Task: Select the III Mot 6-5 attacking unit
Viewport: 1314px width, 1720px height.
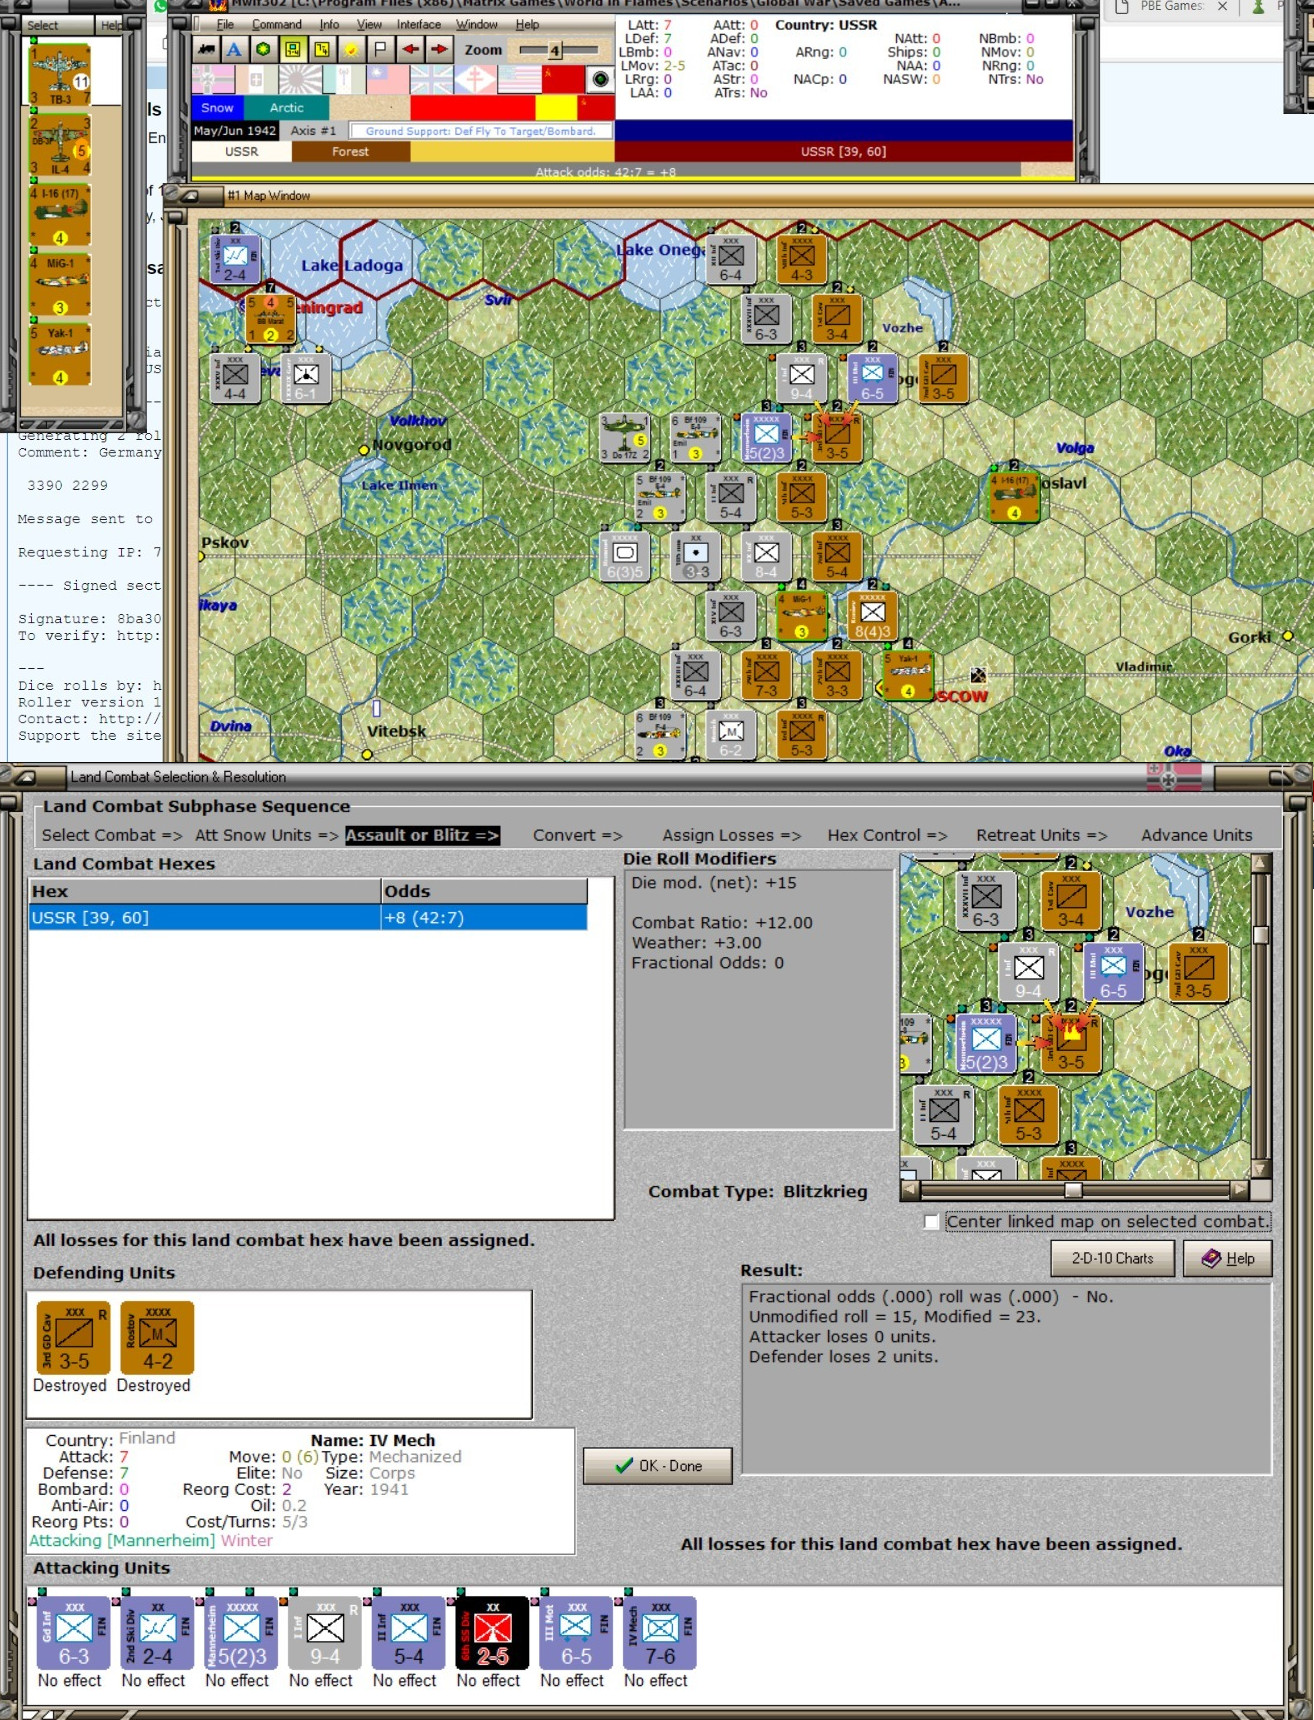Action: pos(576,1633)
